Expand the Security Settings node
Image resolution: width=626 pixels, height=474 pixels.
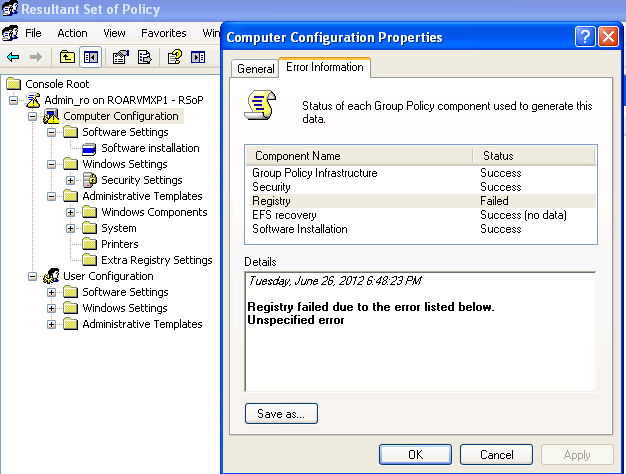point(71,180)
